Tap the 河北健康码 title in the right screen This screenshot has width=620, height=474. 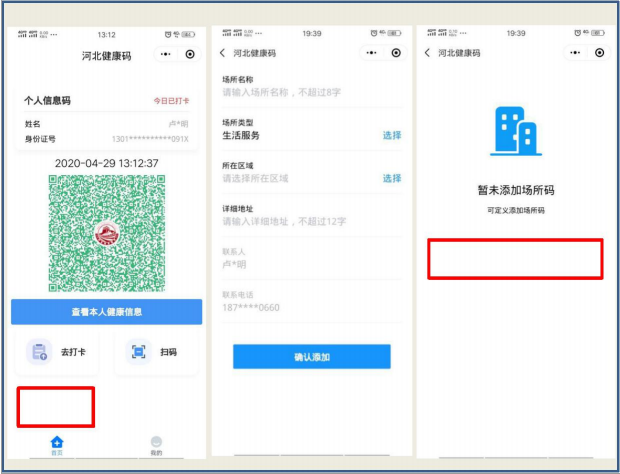pos(459,53)
